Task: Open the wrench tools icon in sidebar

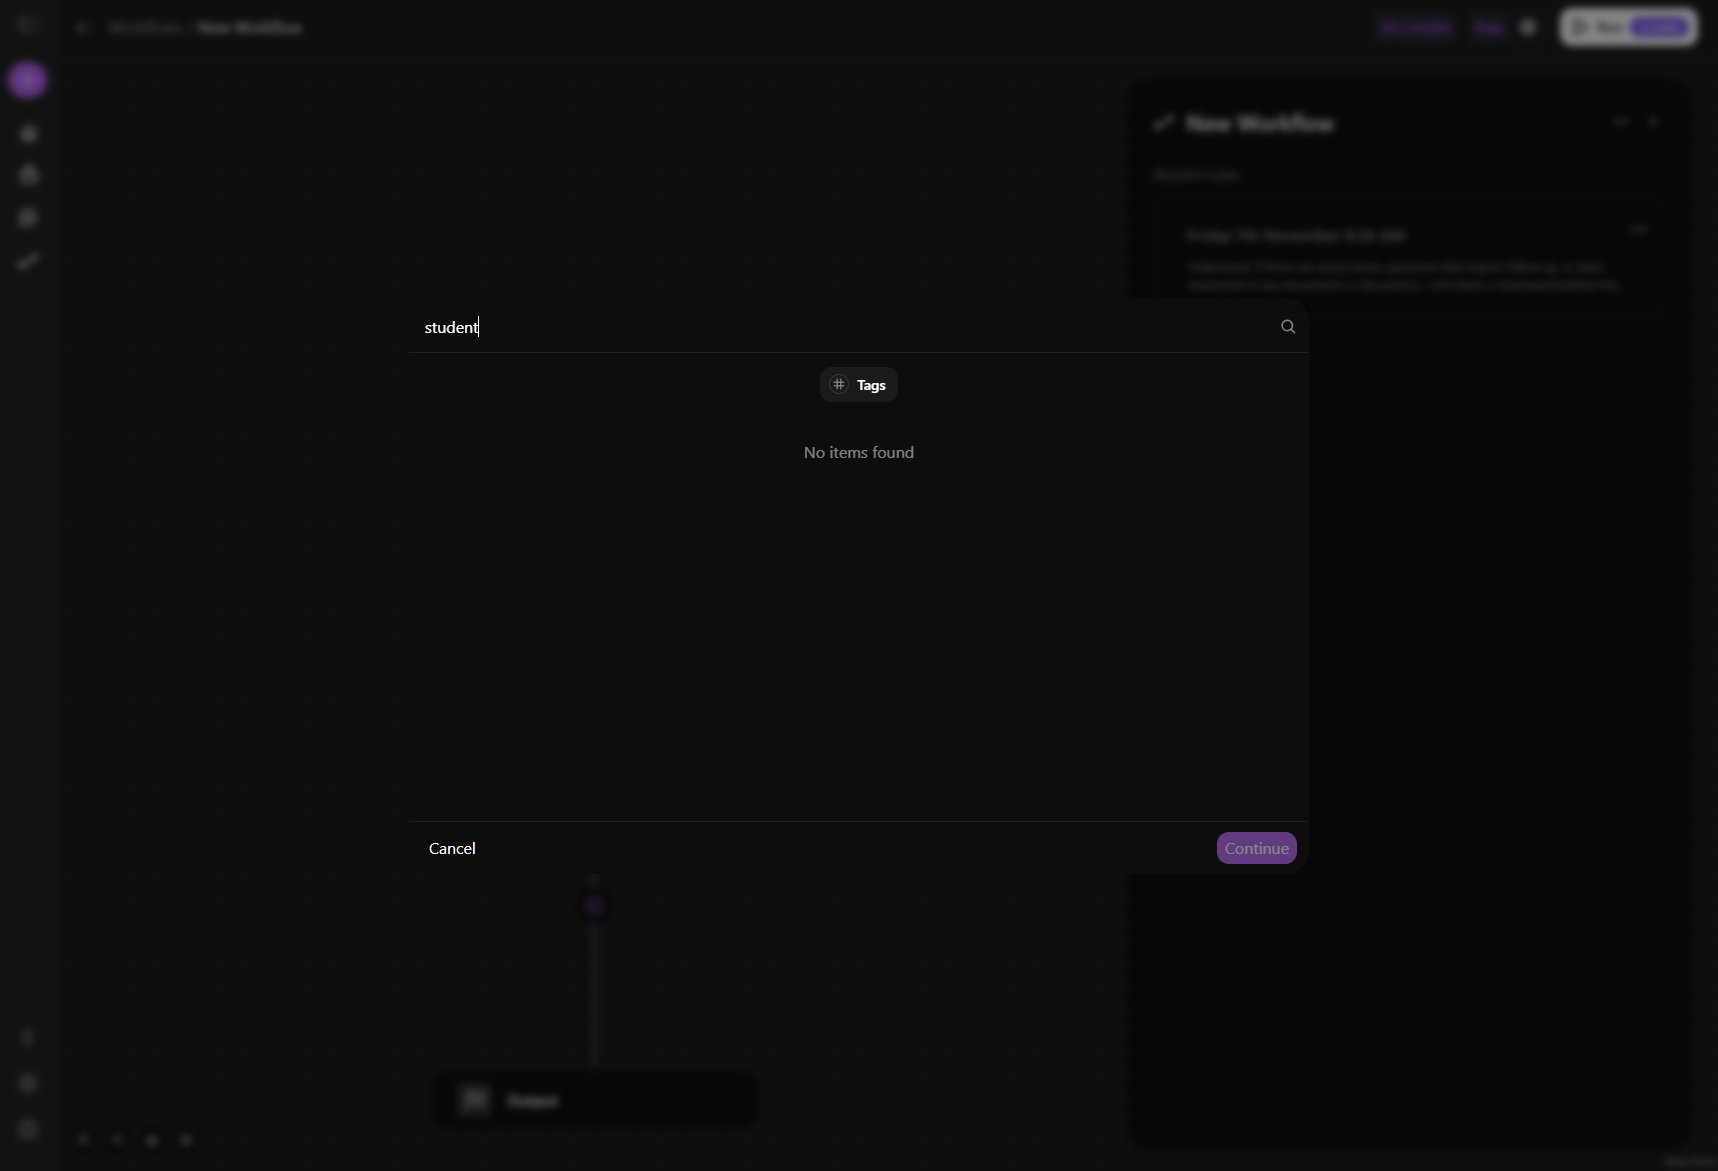Action: click(x=28, y=262)
